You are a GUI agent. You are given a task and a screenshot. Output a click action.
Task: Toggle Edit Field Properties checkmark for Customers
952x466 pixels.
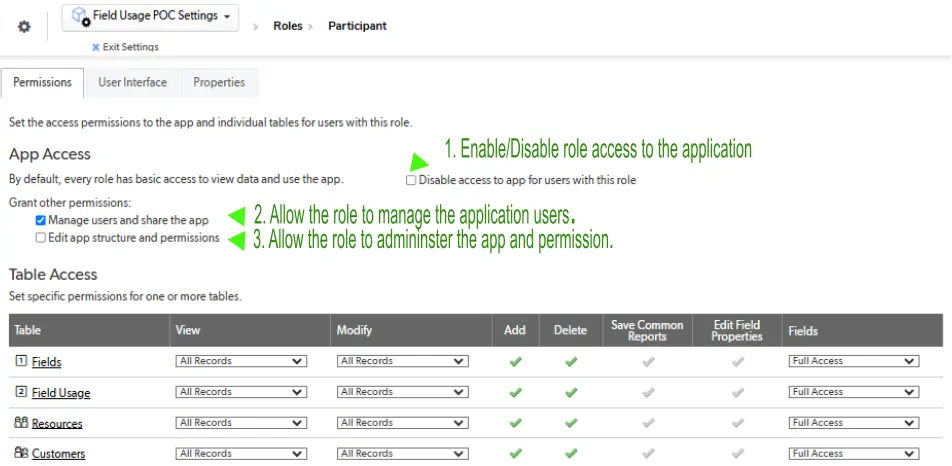coord(737,453)
